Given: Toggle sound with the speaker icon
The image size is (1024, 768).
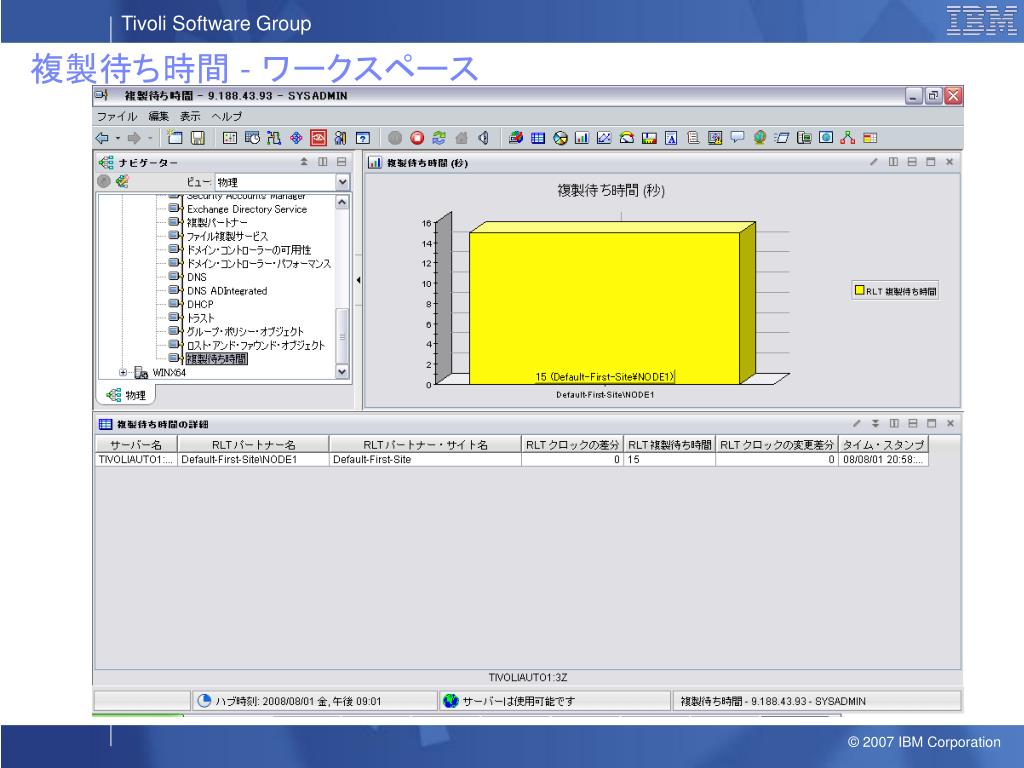Looking at the screenshot, I should point(483,138).
